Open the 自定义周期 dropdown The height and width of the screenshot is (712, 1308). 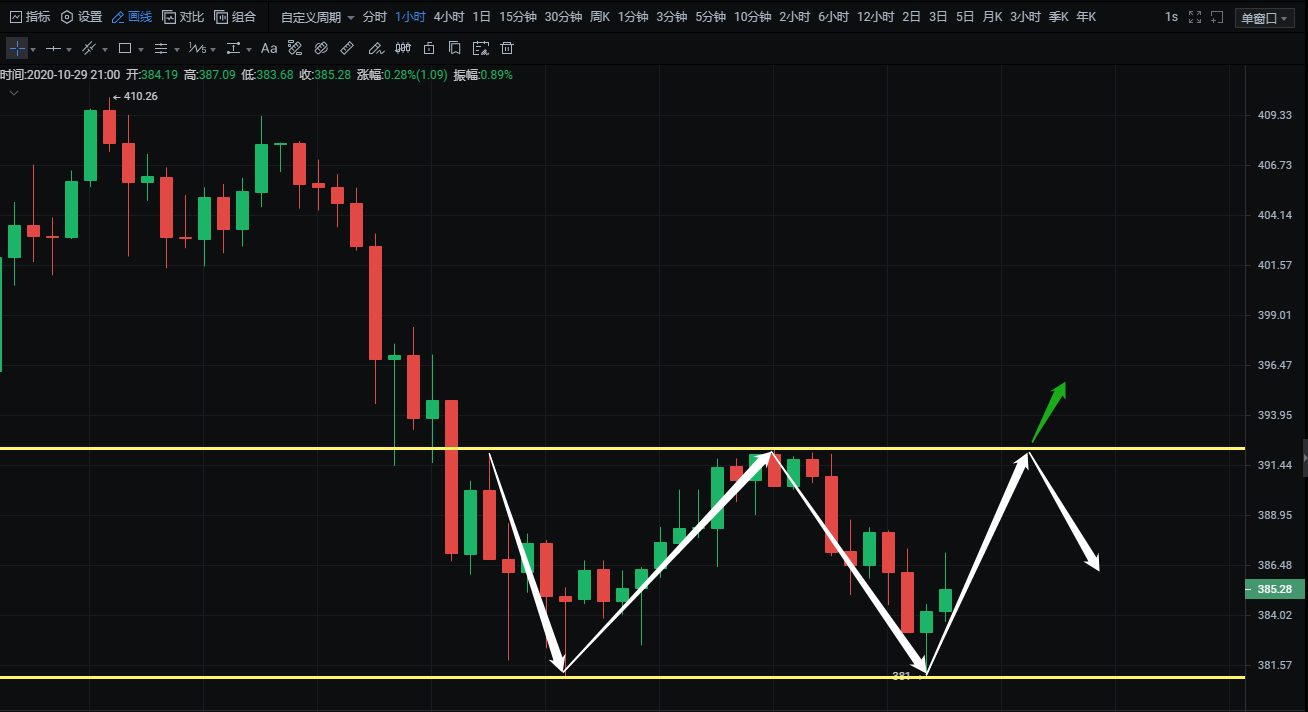pyautogui.click(x=317, y=17)
